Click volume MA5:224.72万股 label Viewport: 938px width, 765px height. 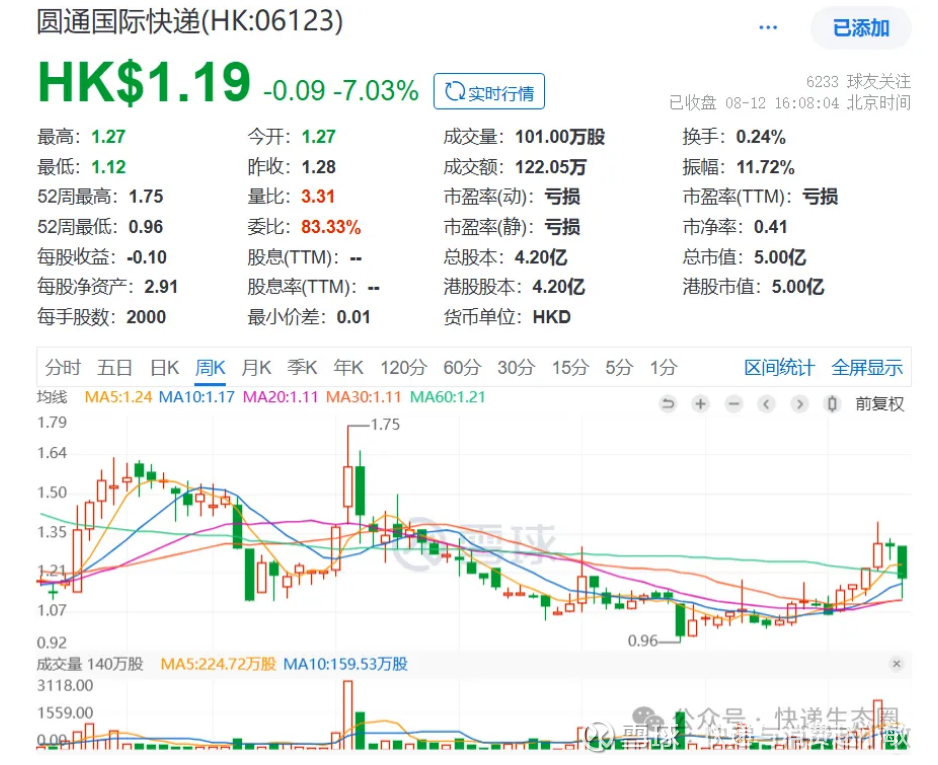(x=218, y=664)
